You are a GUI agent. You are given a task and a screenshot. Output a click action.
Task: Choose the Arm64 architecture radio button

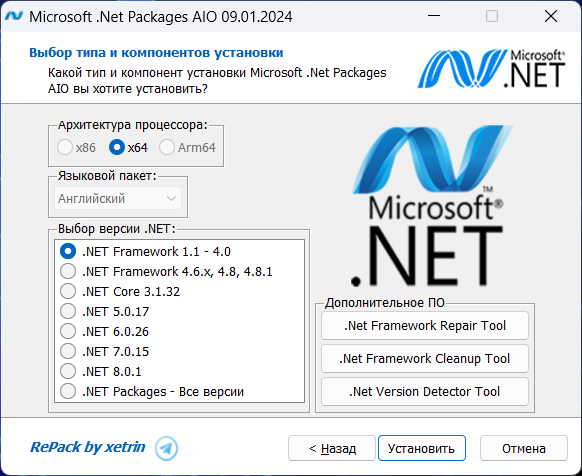[187, 147]
